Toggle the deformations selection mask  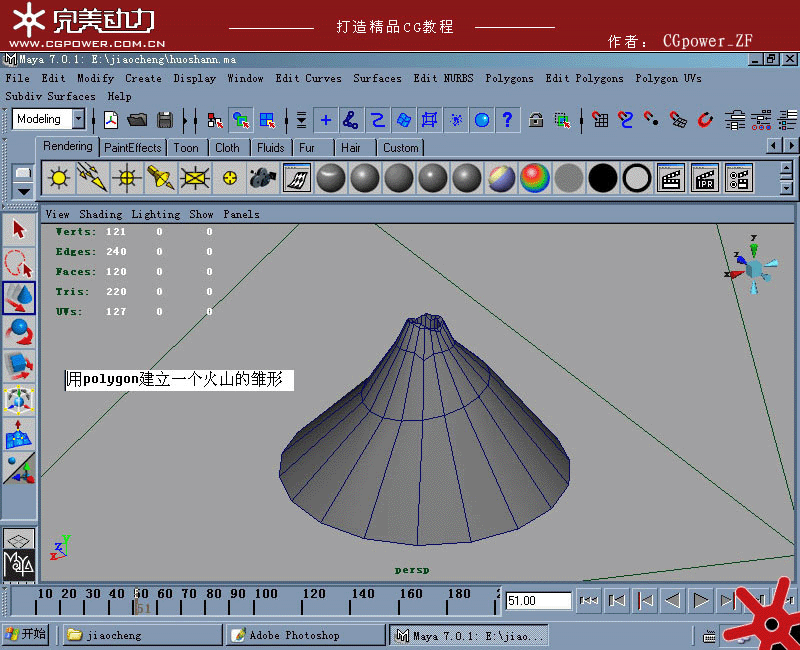point(429,120)
